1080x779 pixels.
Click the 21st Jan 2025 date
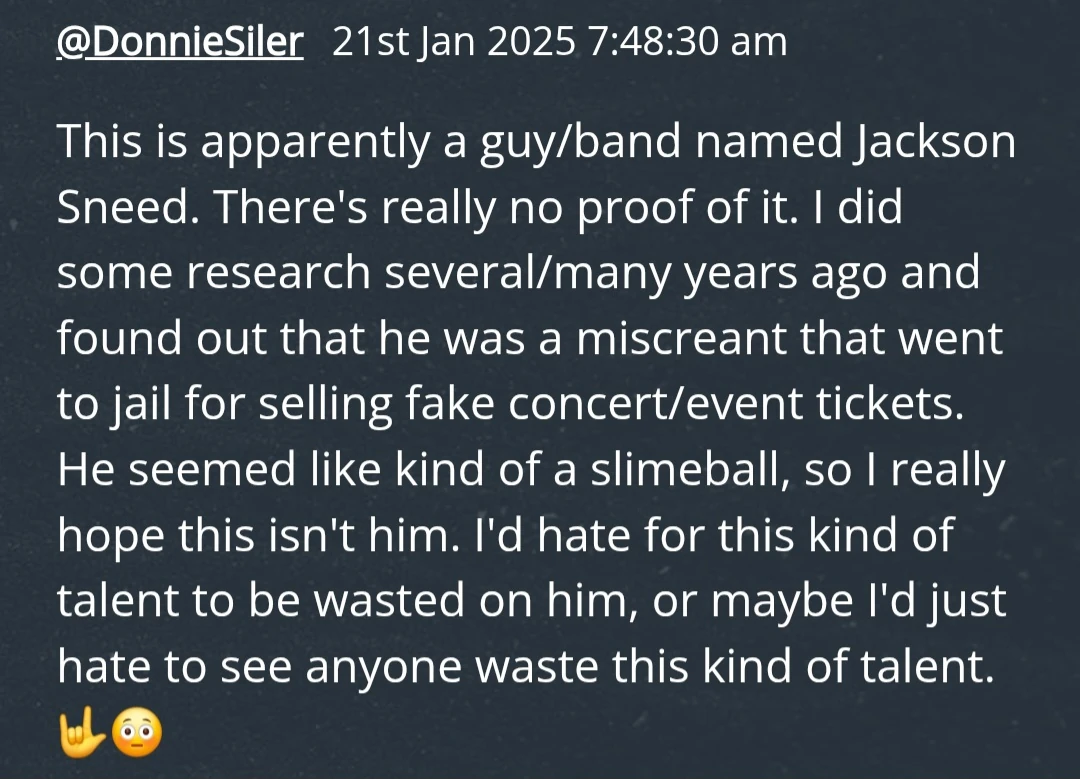(x=454, y=42)
